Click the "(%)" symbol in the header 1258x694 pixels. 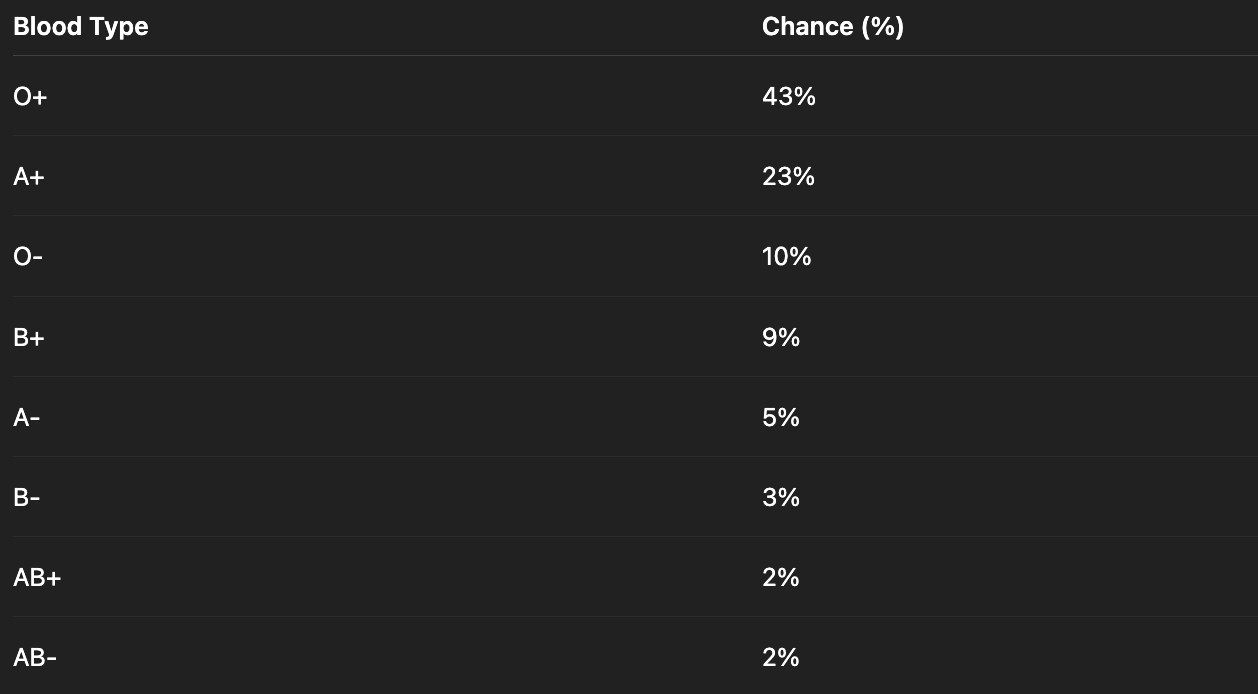882,27
